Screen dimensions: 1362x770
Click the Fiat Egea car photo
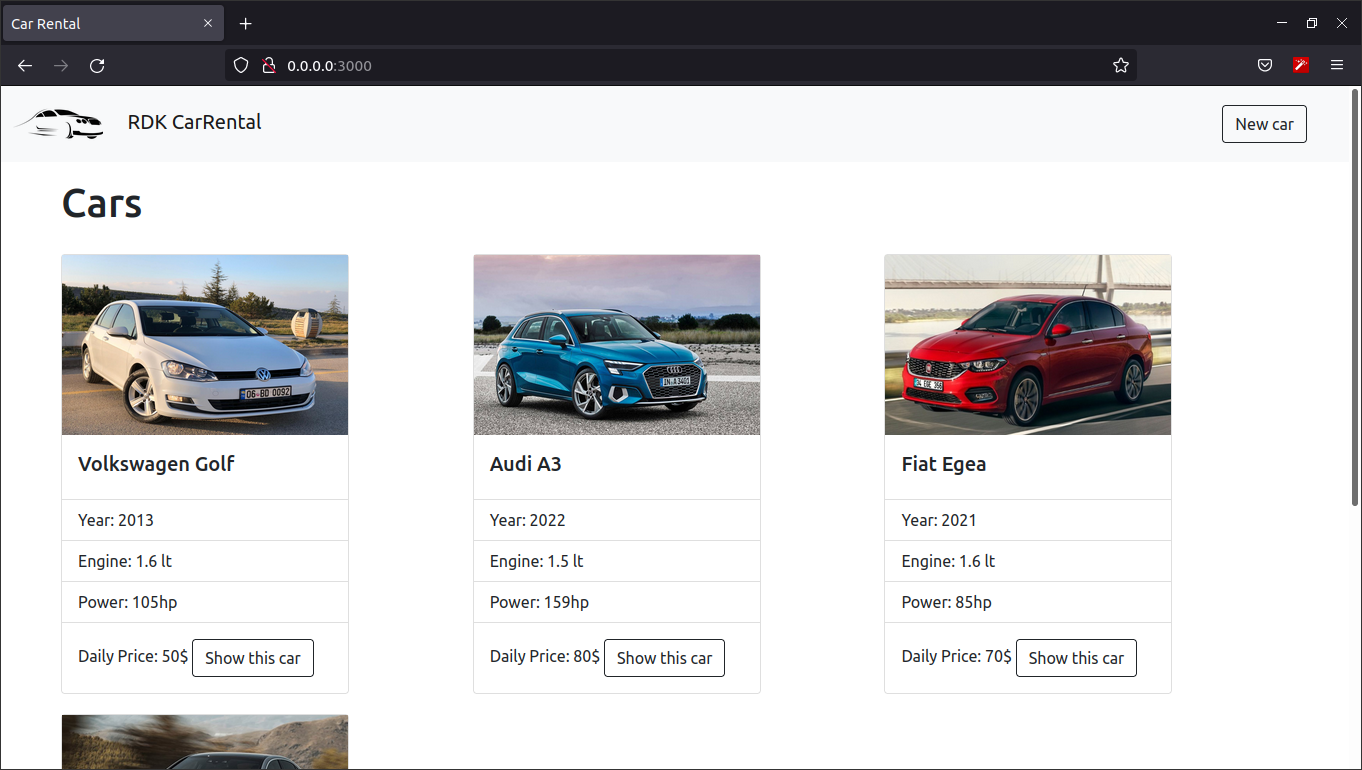pyautogui.click(x=1027, y=344)
